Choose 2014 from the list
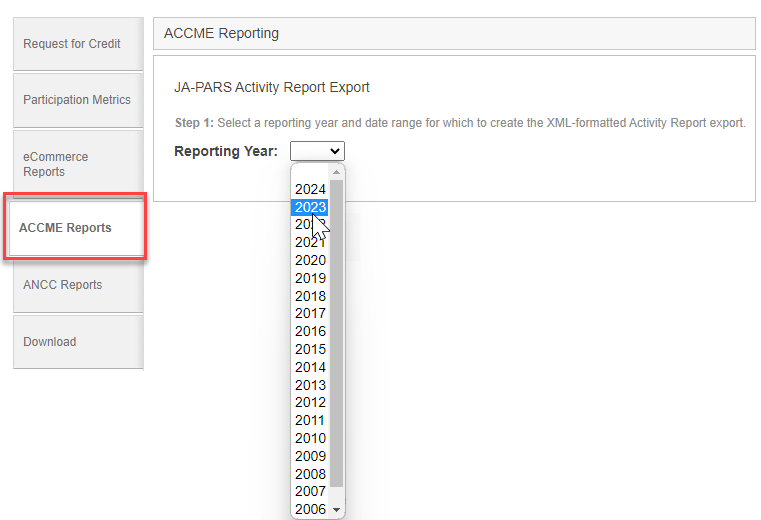The image size is (761, 520). click(311, 368)
